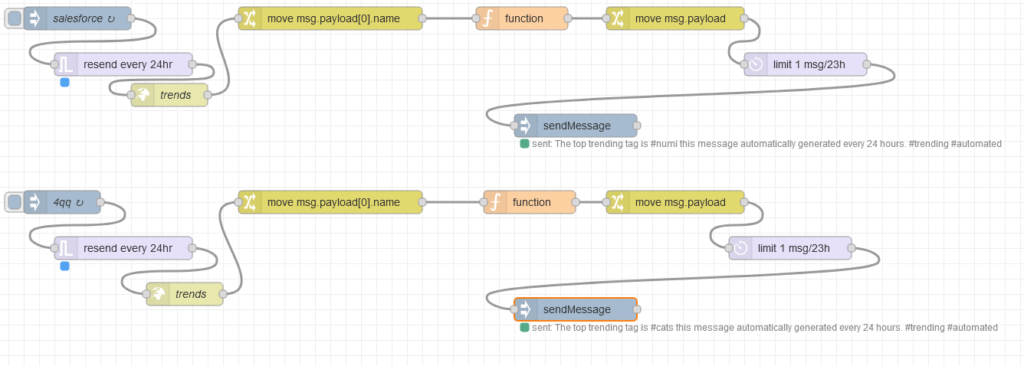Screen dimensions: 1024x366
Task: Select top resend every 24hr node label
Action: 128,65
